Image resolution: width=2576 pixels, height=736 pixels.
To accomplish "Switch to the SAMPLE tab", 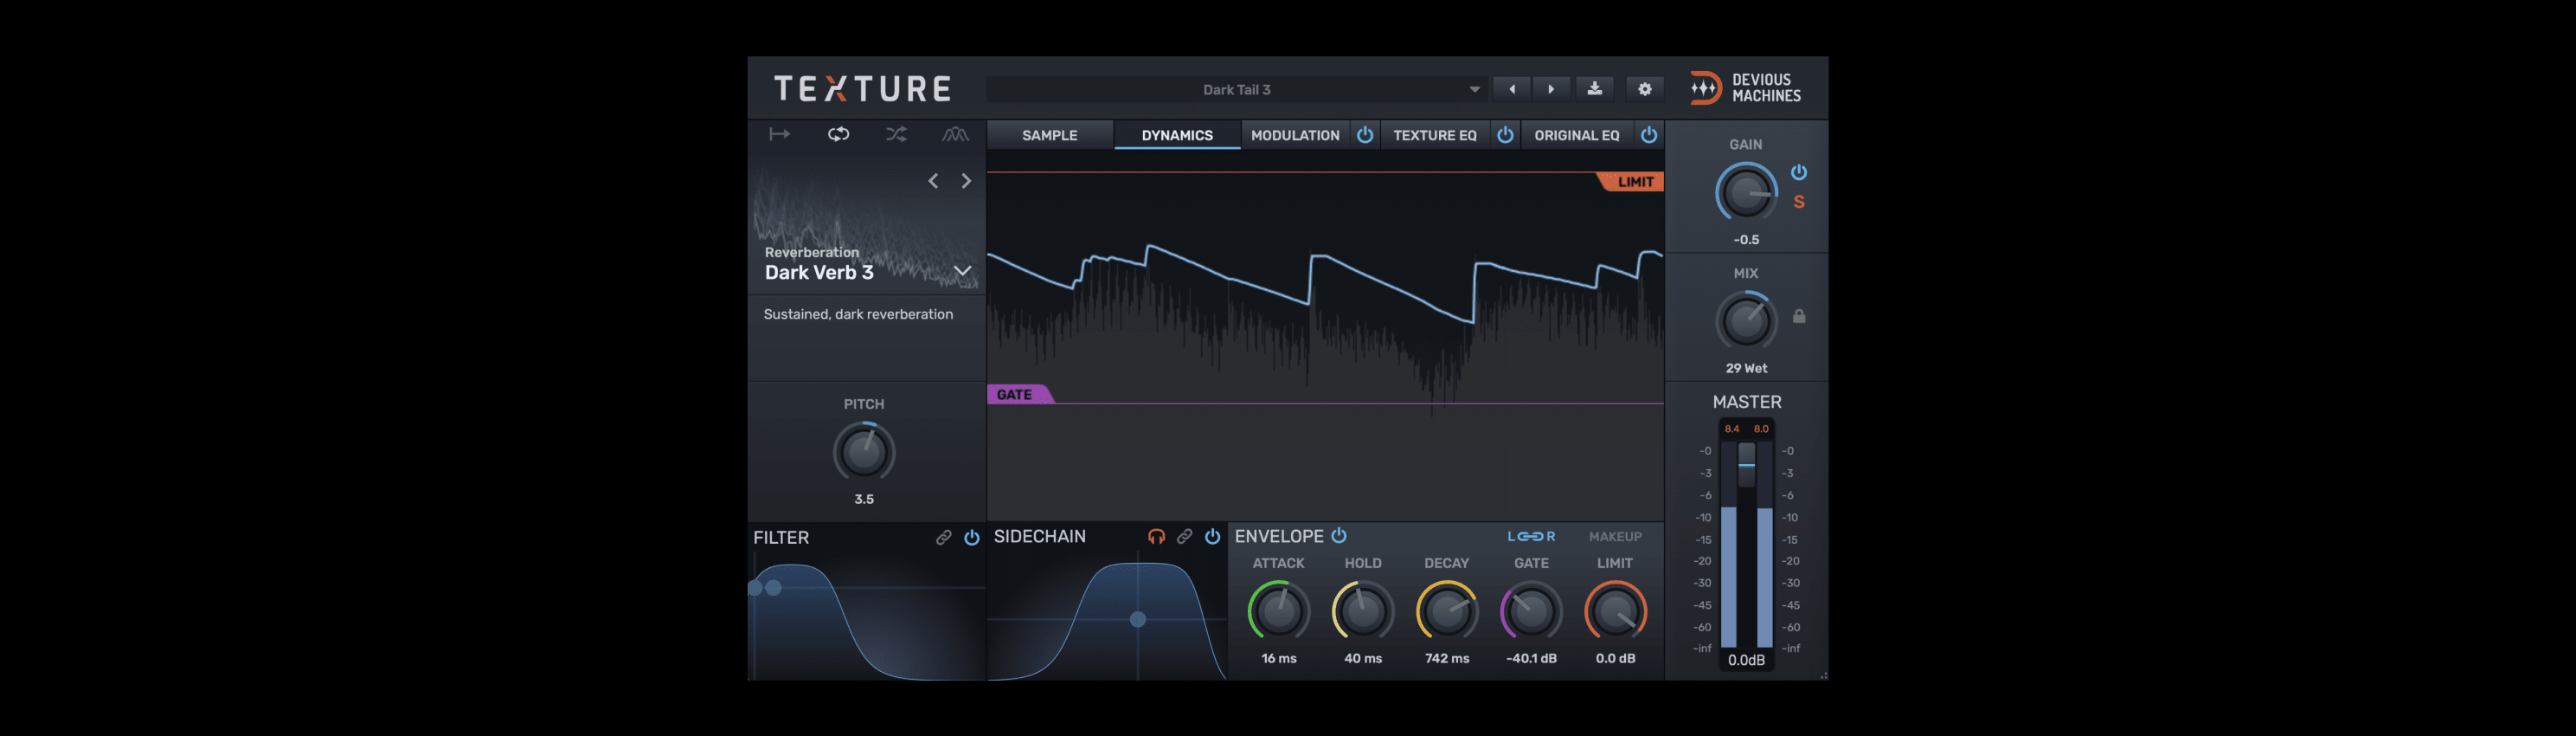I will click(1049, 135).
